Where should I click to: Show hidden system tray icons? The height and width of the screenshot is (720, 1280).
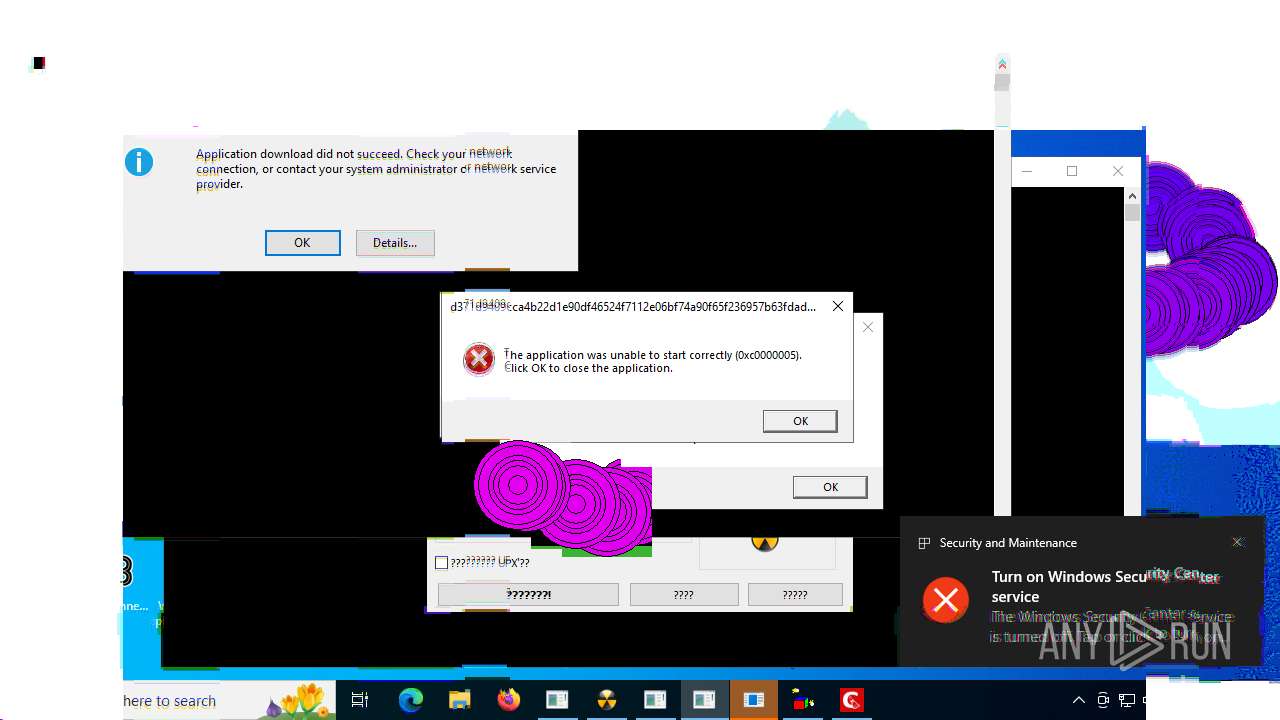coord(1078,701)
